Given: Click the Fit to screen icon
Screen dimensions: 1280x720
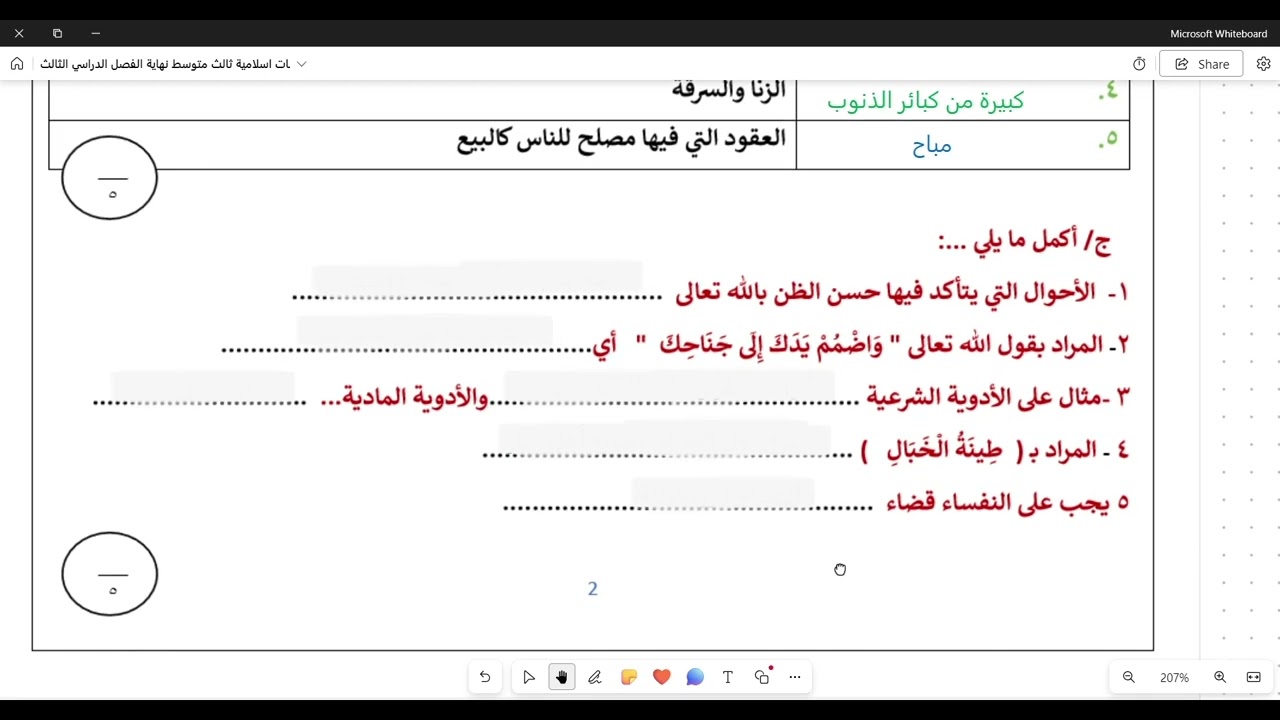Looking at the screenshot, I should pos(1254,677).
